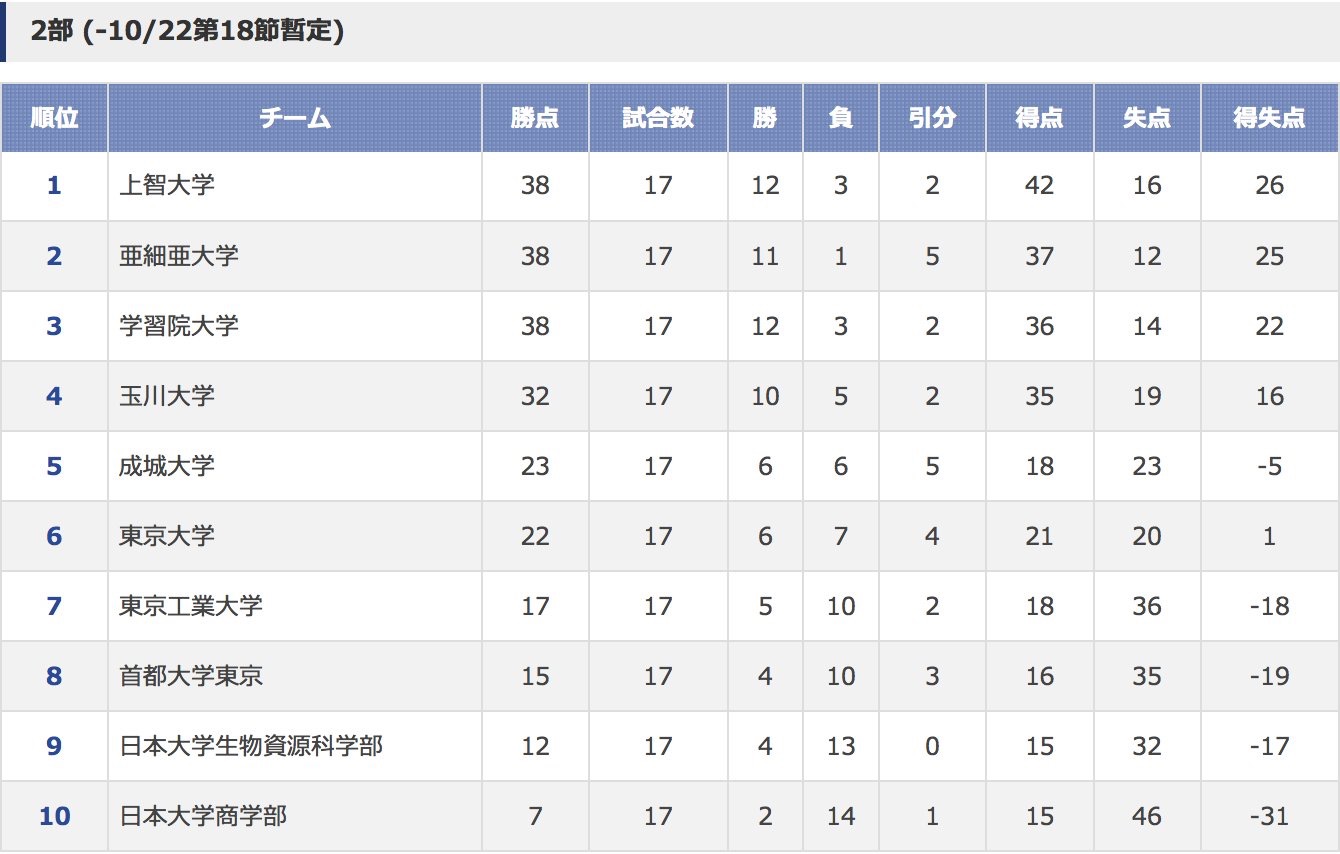Click the 得失点 column header
The width and height of the screenshot is (1340, 854).
[x=1270, y=118]
